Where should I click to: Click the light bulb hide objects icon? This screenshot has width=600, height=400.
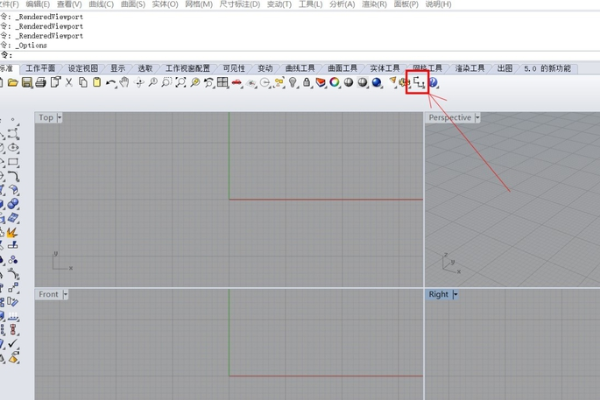pos(293,83)
